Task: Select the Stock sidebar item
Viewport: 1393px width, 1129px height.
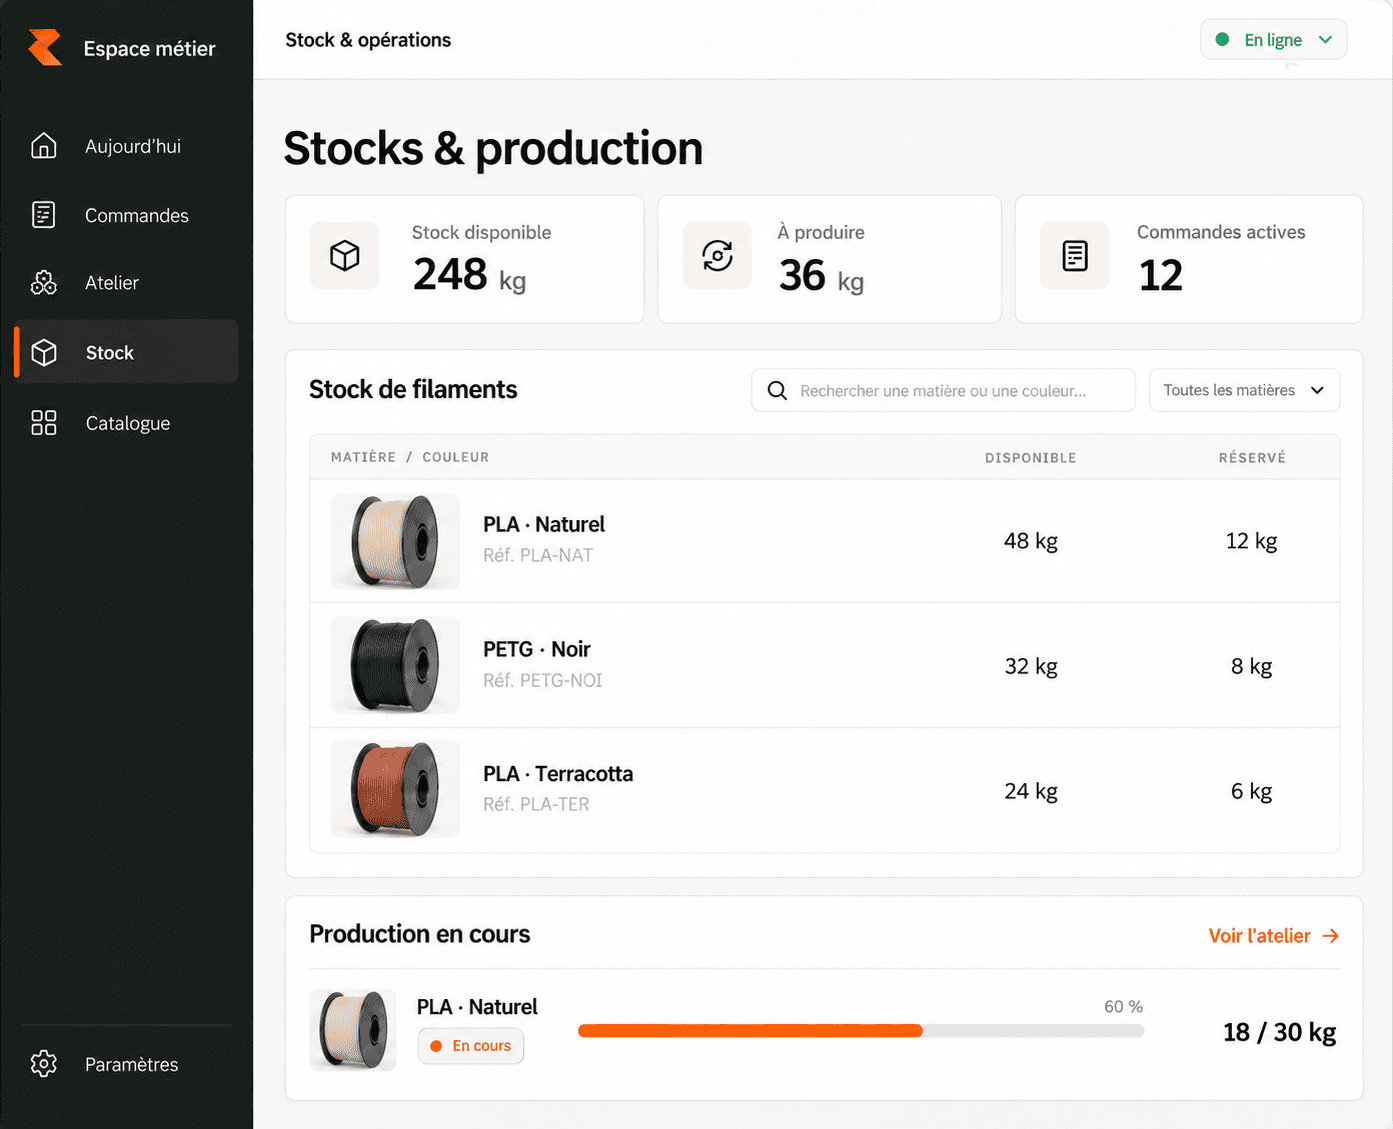Action: (x=126, y=352)
